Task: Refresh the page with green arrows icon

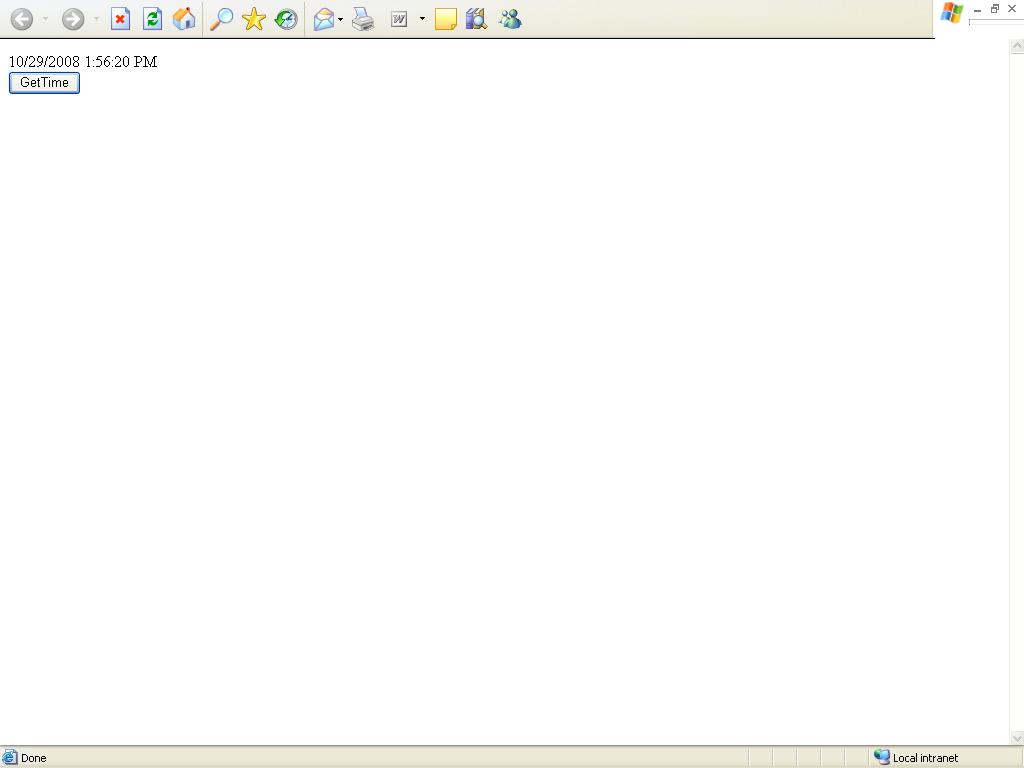Action: pos(152,19)
